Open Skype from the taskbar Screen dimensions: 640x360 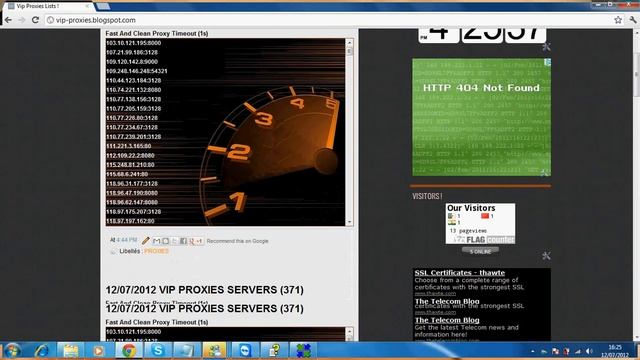(158, 351)
